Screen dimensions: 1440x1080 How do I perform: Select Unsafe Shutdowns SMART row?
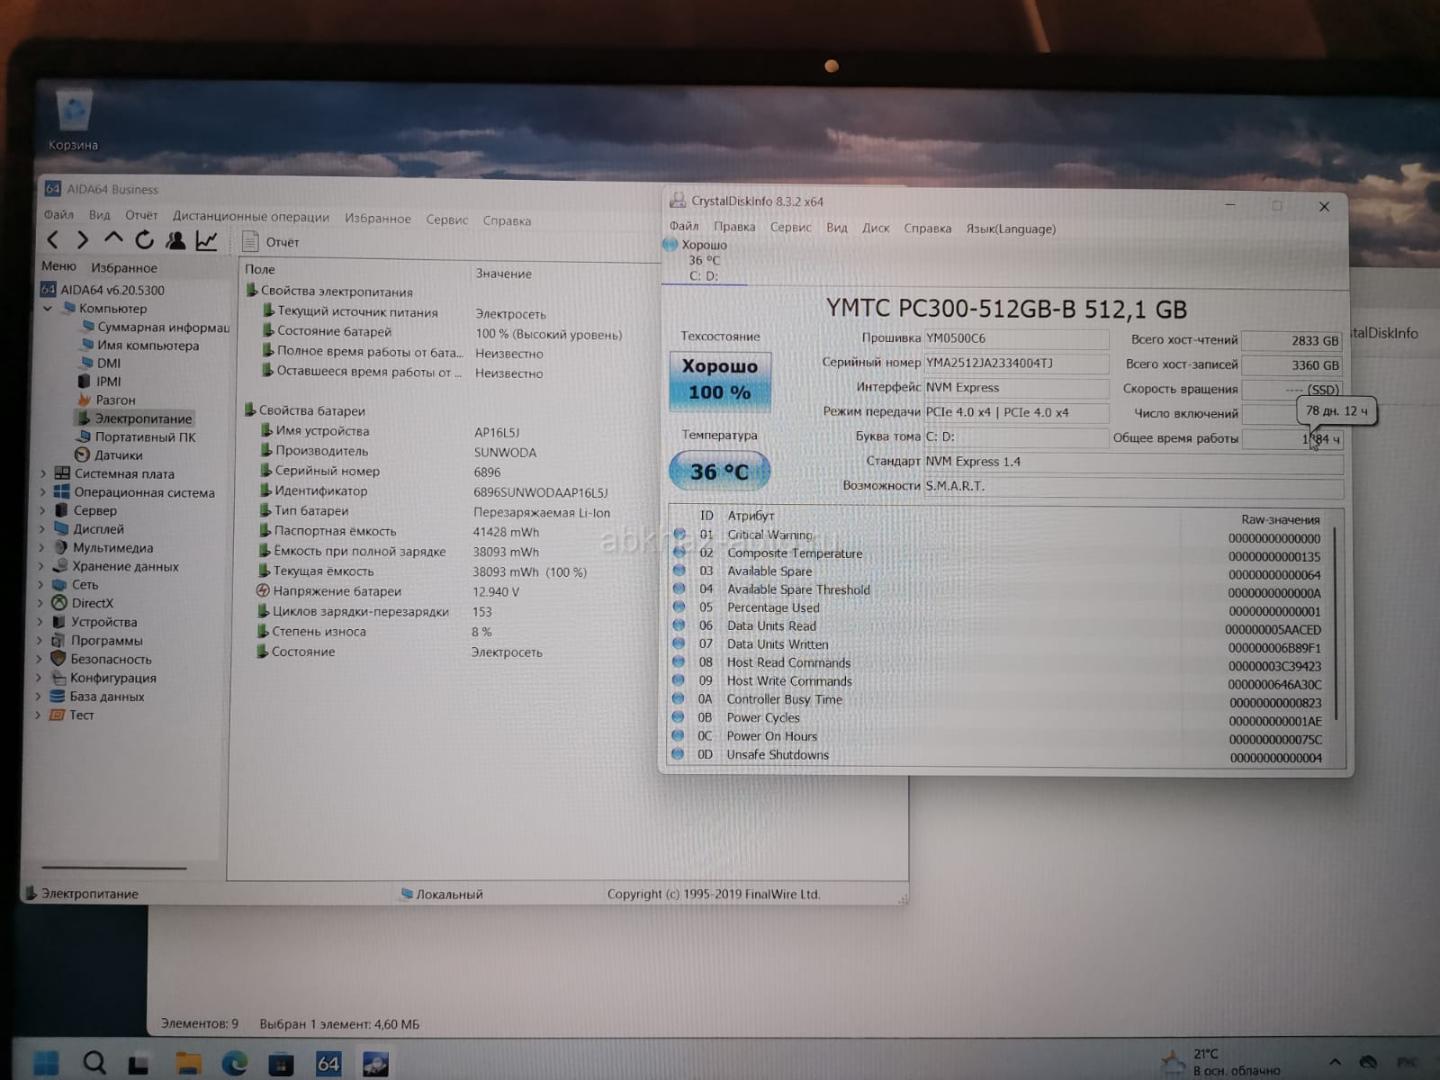coord(1000,755)
